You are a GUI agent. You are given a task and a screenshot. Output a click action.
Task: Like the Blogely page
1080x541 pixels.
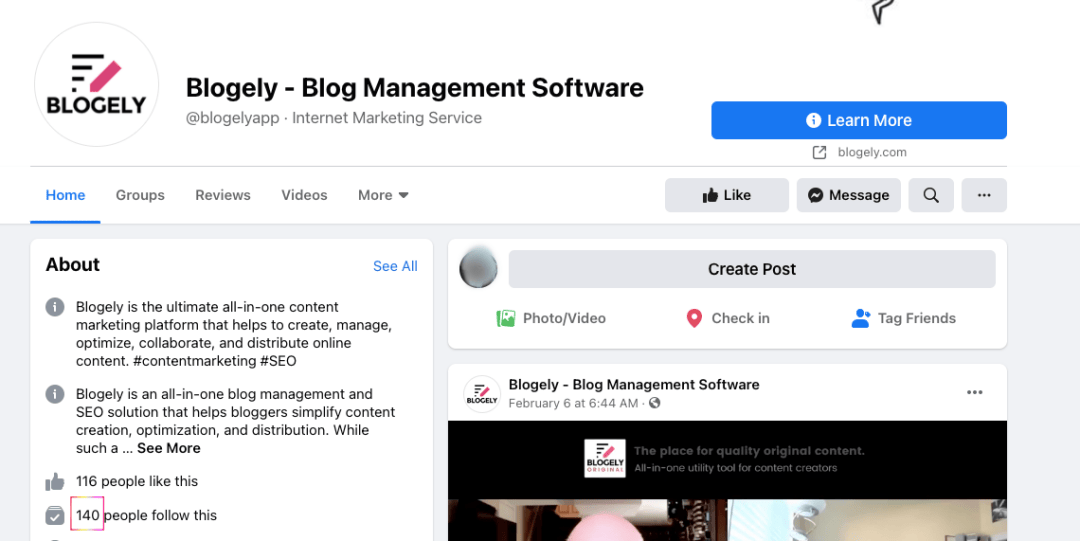[727, 195]
